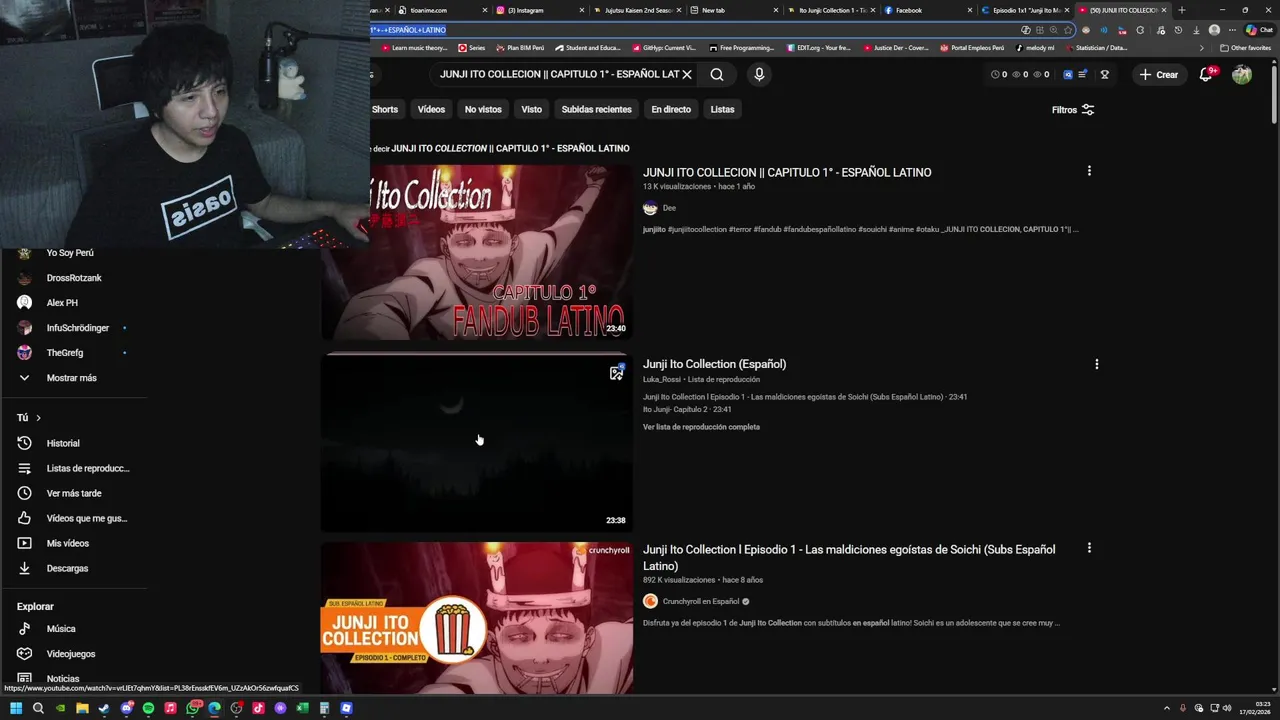The width and height of the screenshot is (1280, 720).
Task: Open Listas de reproducción in the sidebar
Action: (x=73, y=468)
